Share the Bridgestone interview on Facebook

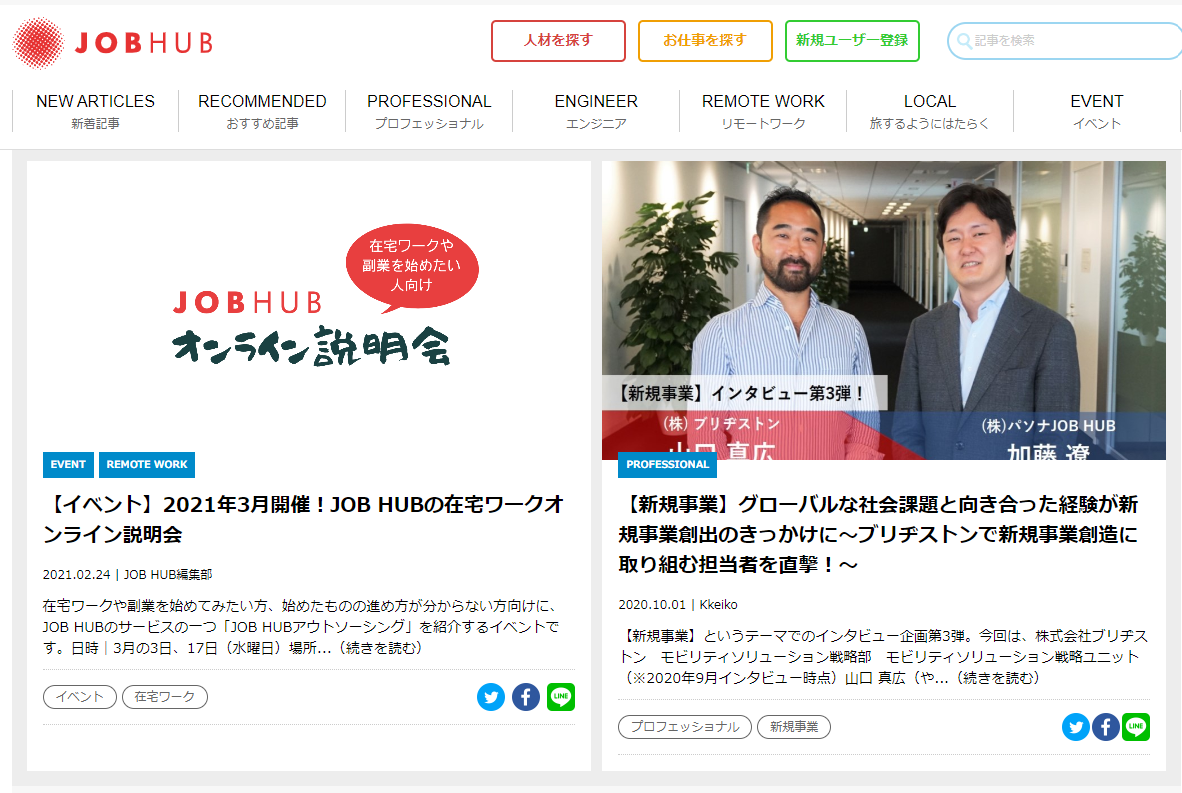(x=1106, y=727)
